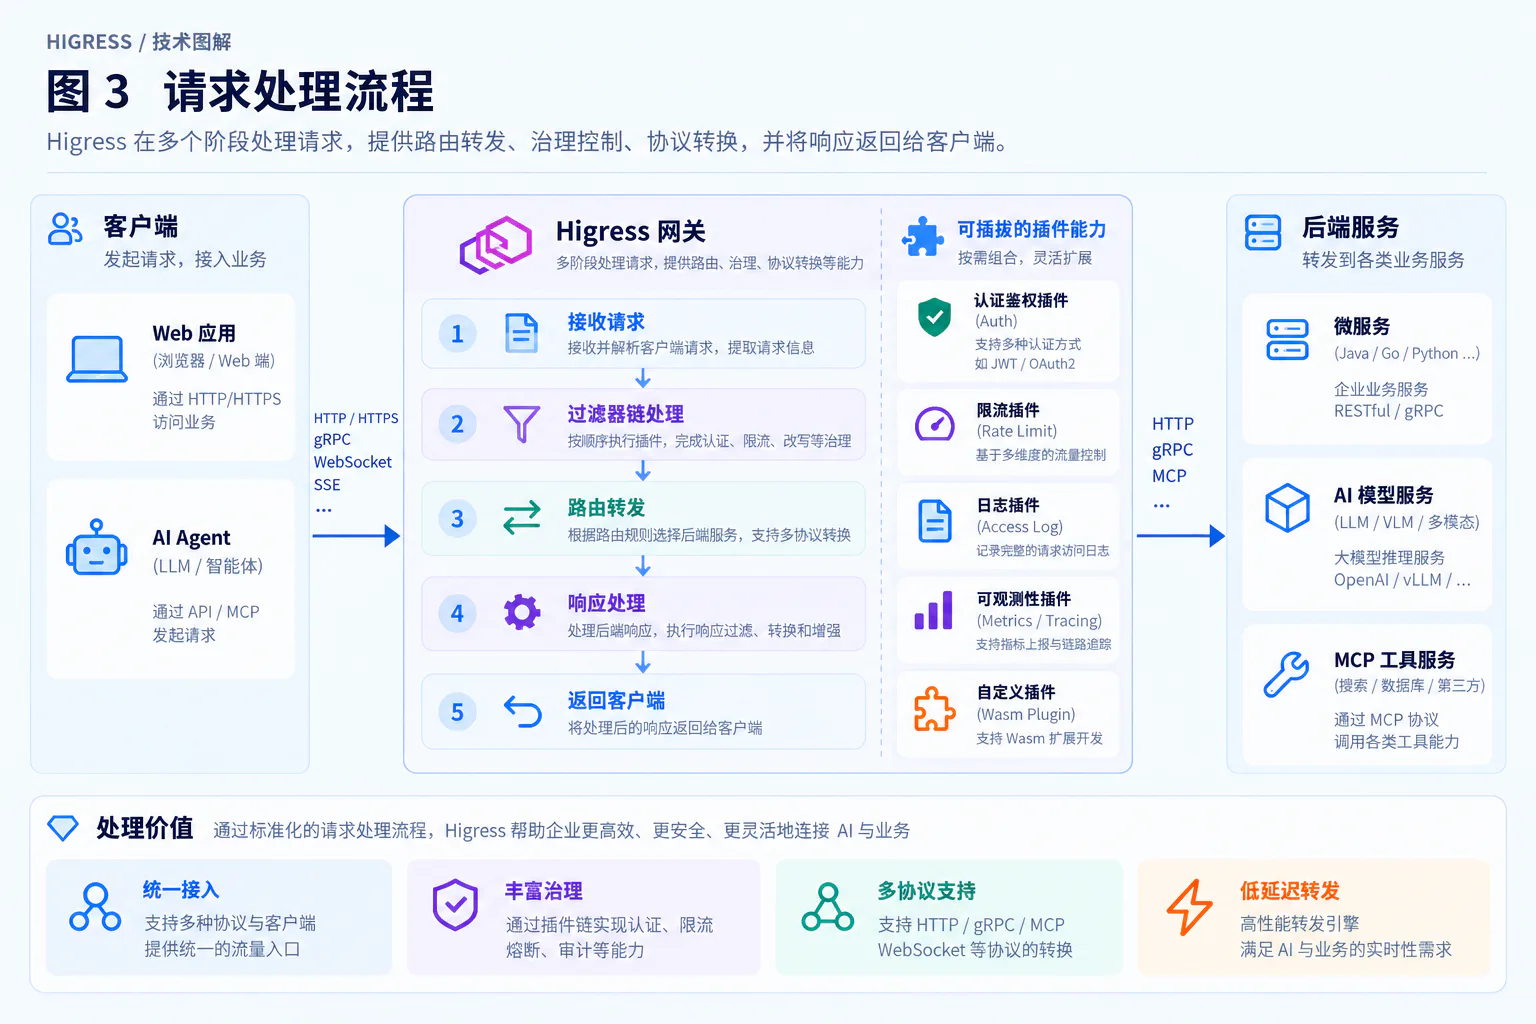Click the 认证鉴权插件 title text
Viewport: 1536px width, 1024px height.
[1021, 300]
